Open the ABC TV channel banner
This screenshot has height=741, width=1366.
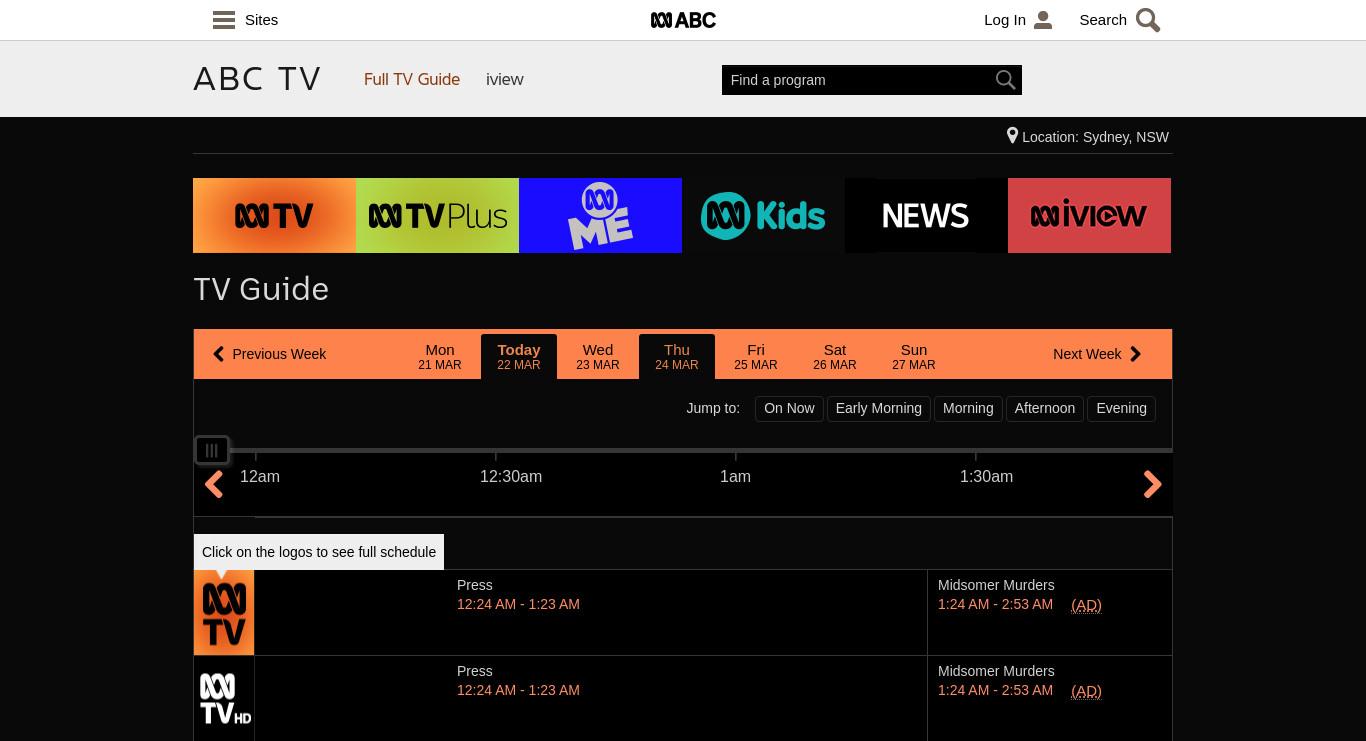pos(274,215)
